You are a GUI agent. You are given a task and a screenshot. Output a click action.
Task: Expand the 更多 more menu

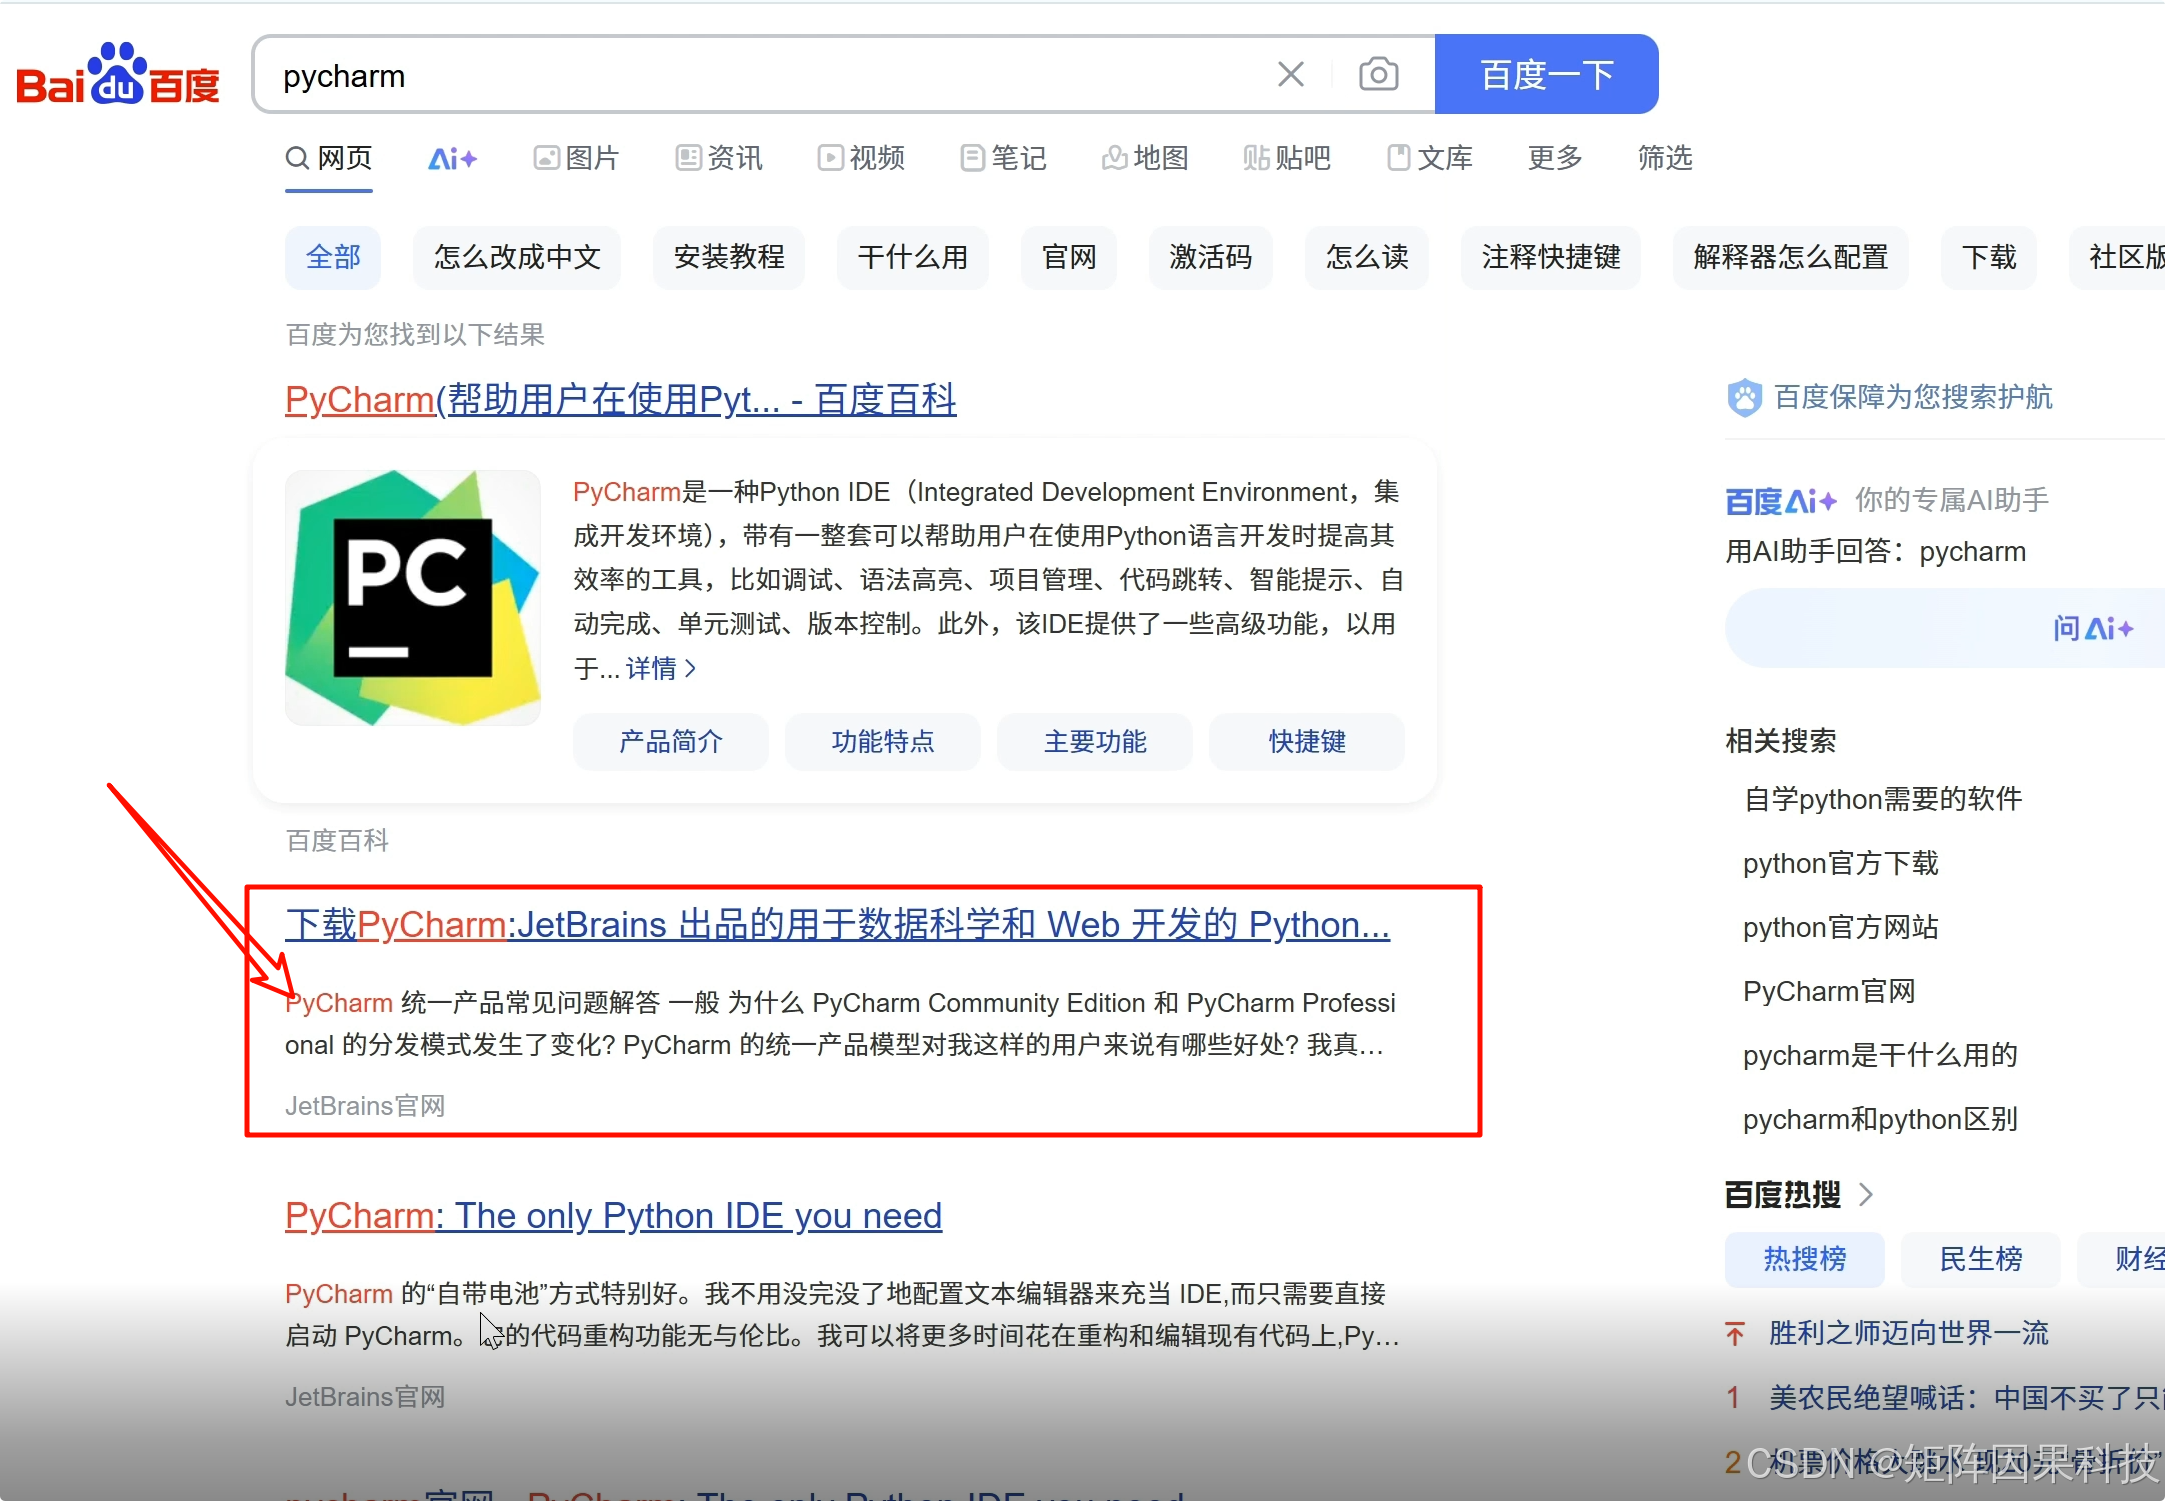(1554, 158)
